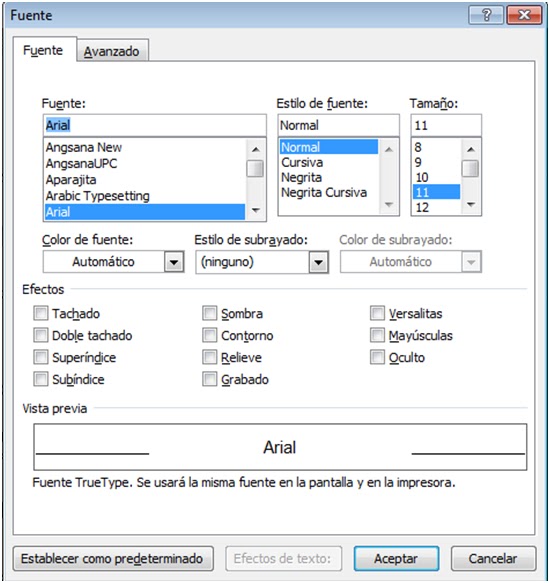Select Normal font style
The width and height of the screenshot is (549, 583).
coord(329,147)
